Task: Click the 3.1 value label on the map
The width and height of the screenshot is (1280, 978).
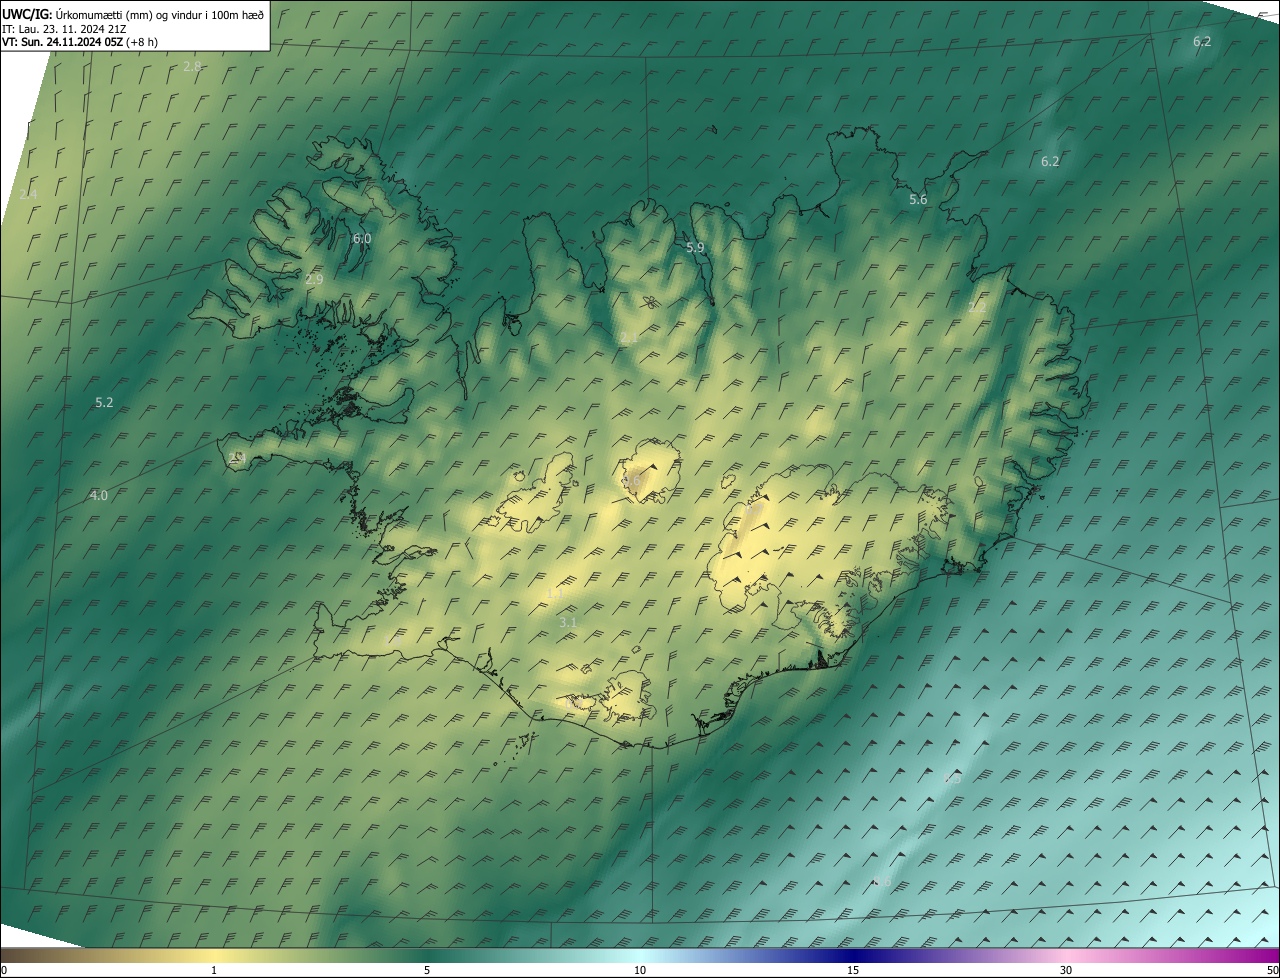Action: (568, 623)
